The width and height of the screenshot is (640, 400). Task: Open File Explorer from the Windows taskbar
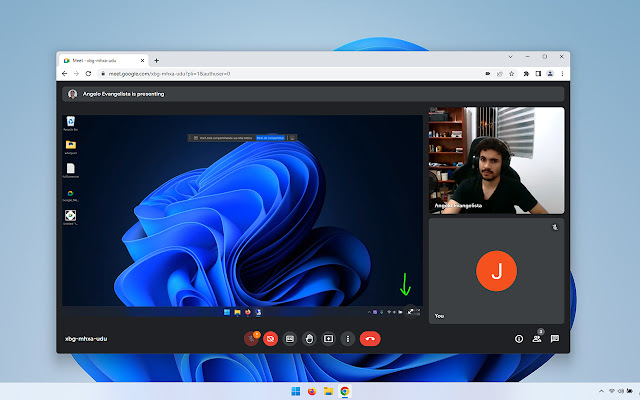pos(328,391)
